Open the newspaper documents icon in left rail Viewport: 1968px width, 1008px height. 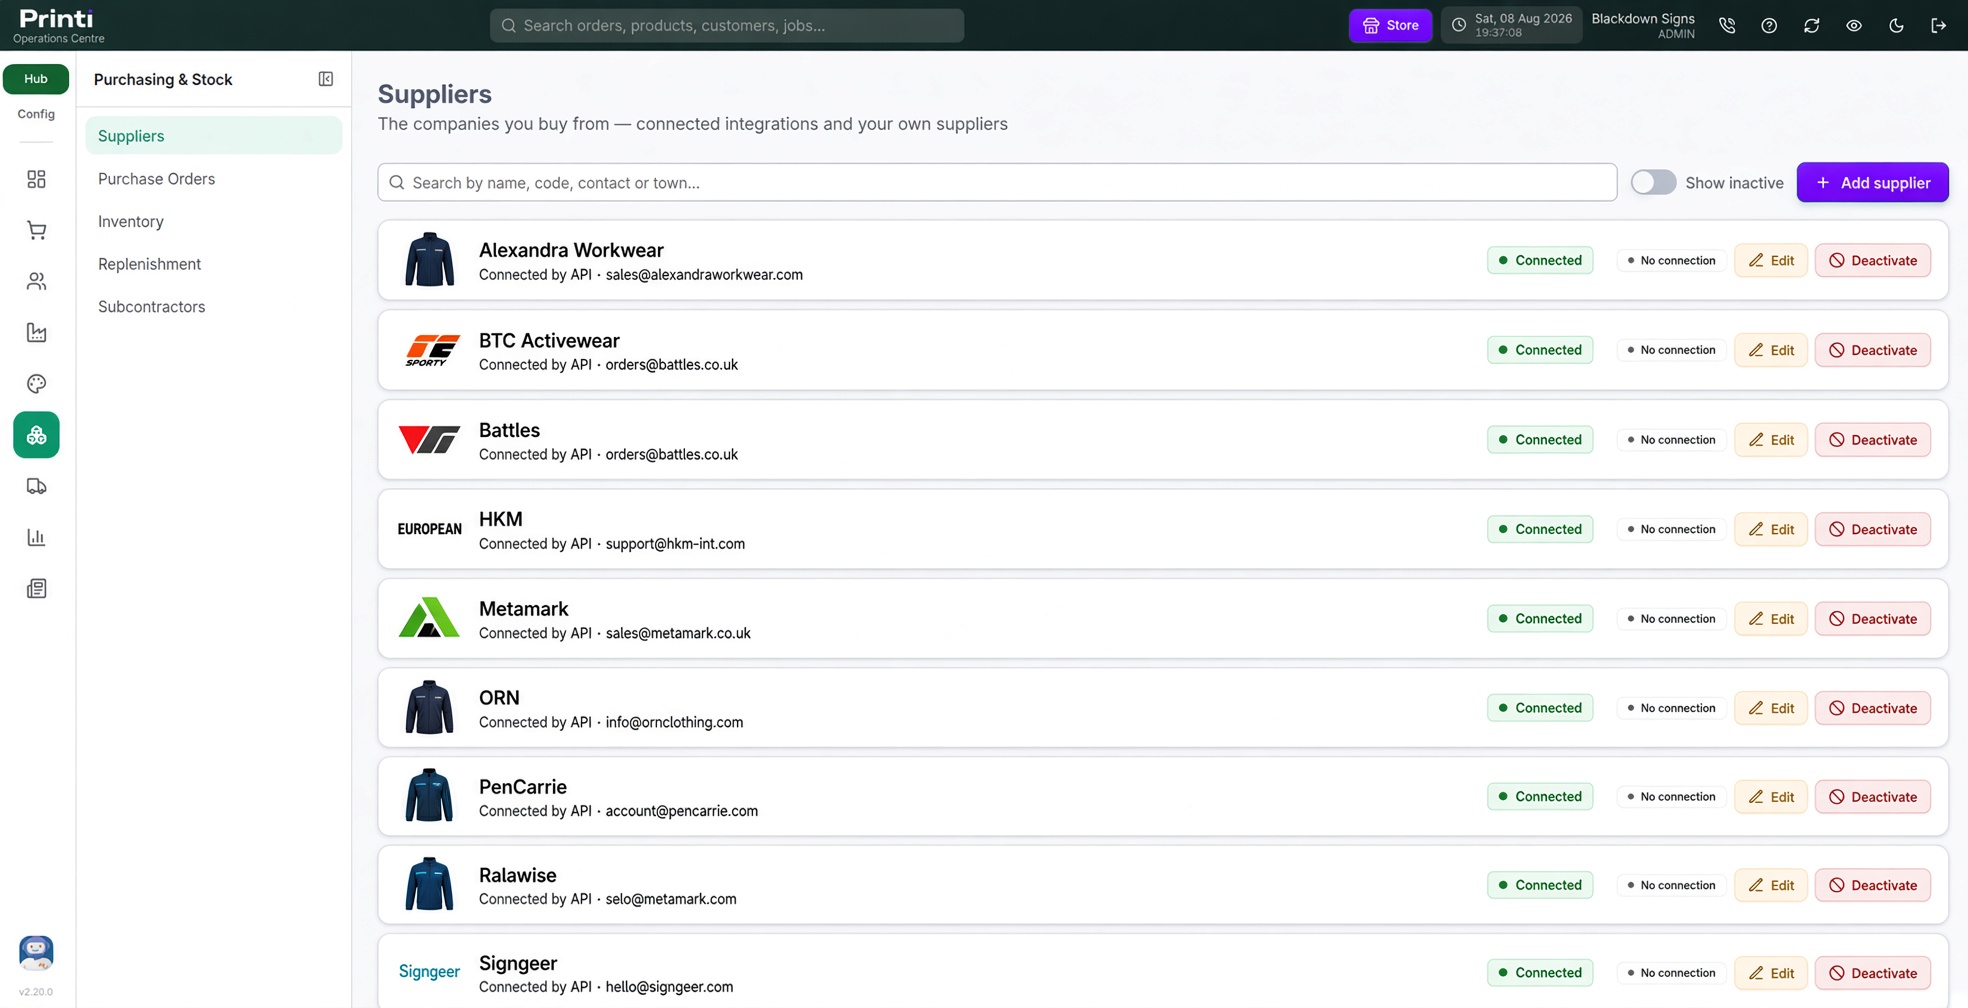[36, 588]
